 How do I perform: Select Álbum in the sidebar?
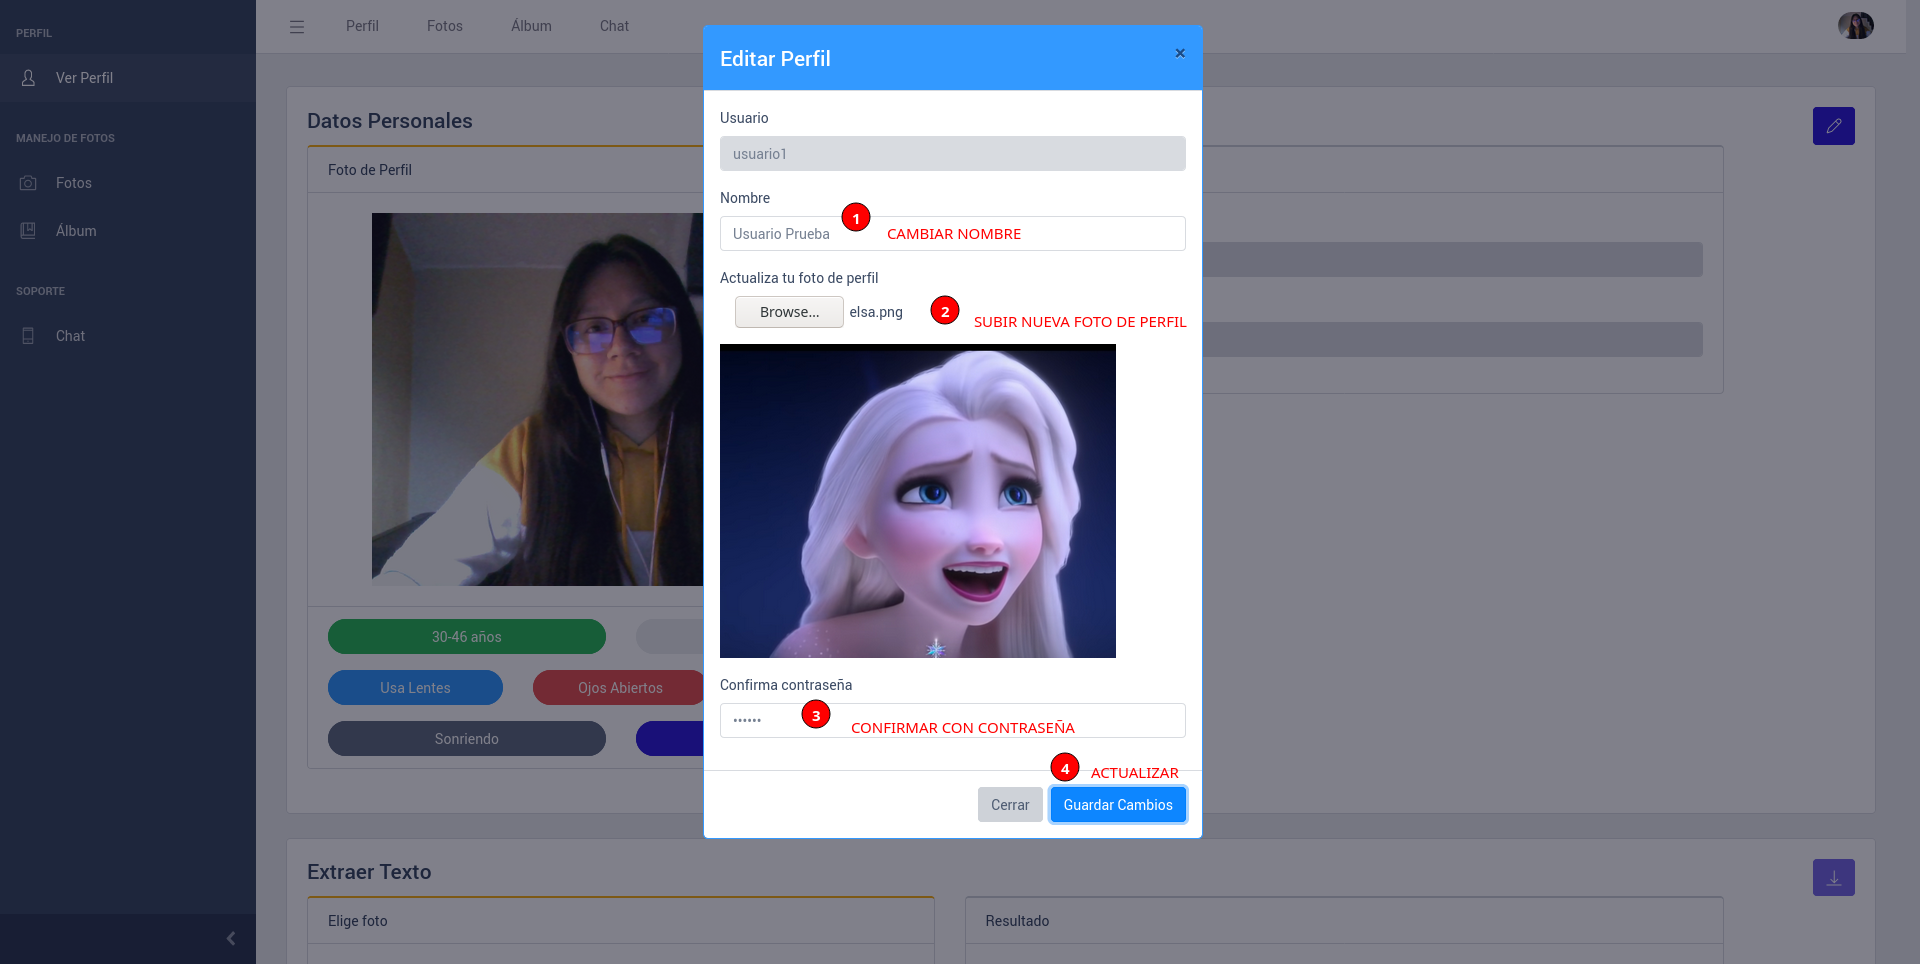(128, 231)
